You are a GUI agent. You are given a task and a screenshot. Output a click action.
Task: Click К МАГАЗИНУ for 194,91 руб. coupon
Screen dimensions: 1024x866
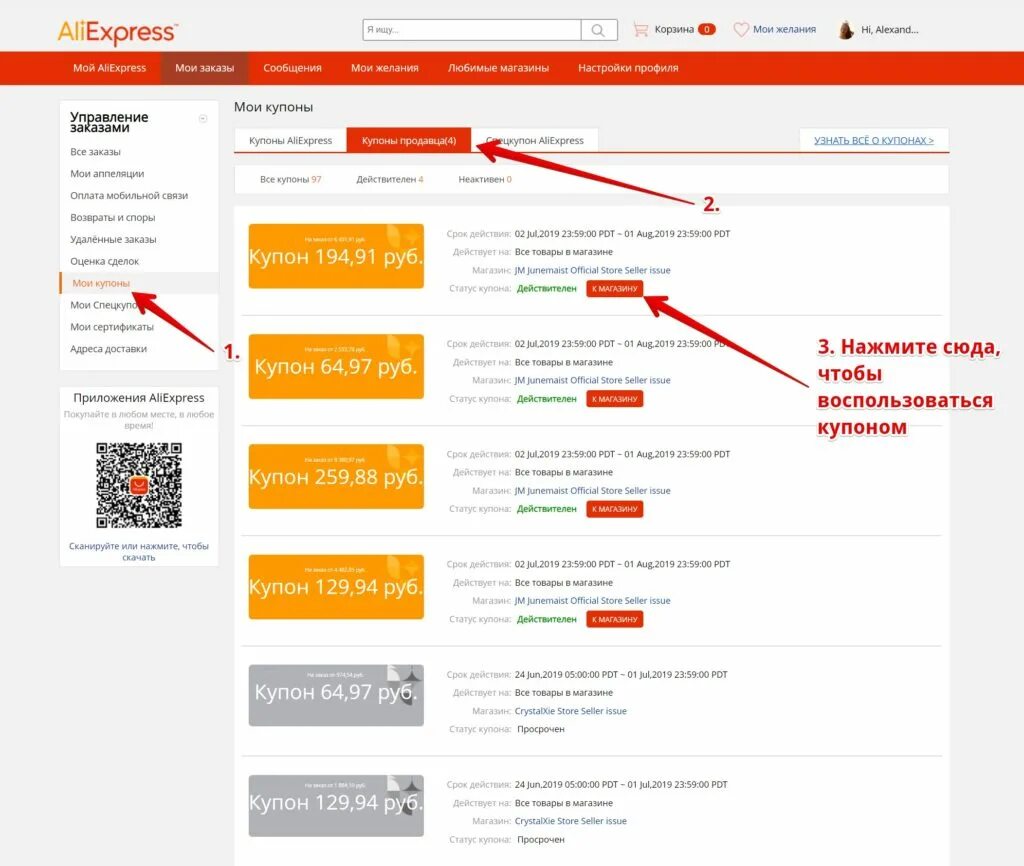(615, 289)
